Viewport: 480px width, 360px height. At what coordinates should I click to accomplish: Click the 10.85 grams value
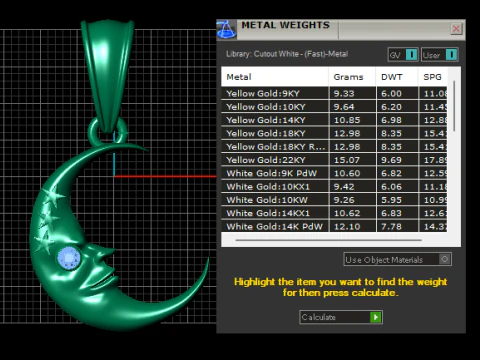pyautogui.click(x=347, y=120)
